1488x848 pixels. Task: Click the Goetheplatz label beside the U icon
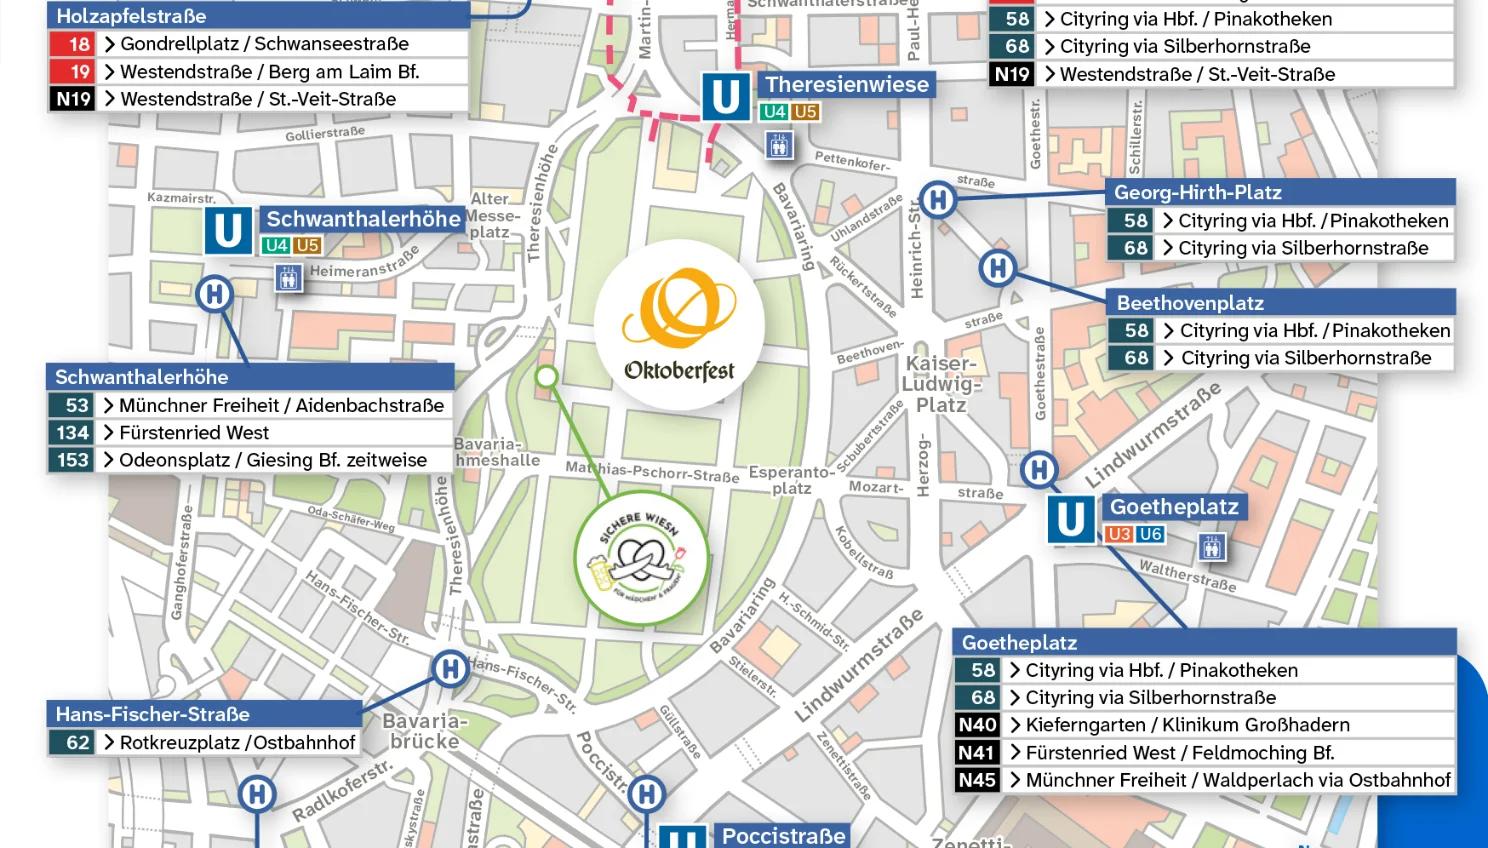coord(1174,507)
